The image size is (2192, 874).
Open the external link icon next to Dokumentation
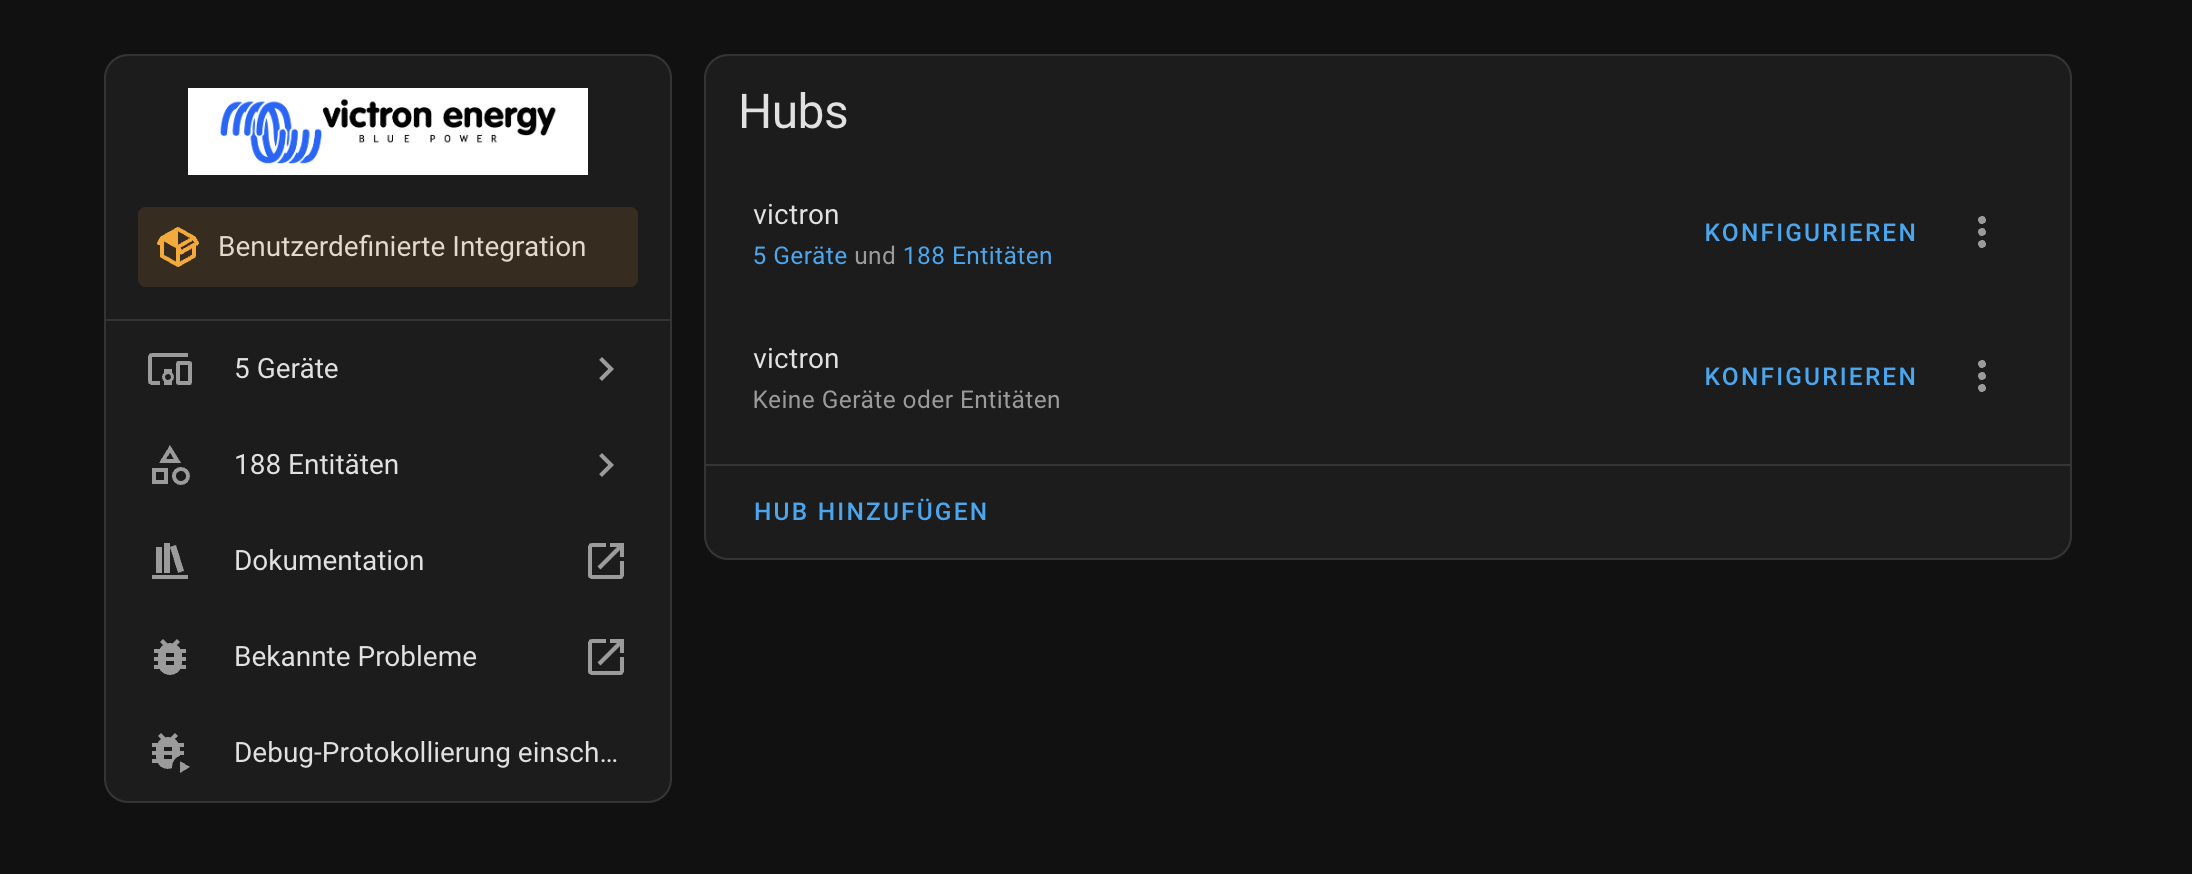(x=606, y=560)
